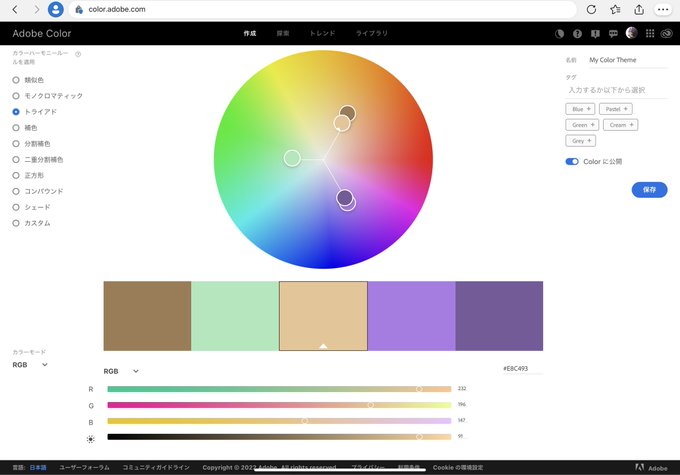
Task: Open the browser three-dot menu
Action: pyautogui.click(x=663, y=9)
